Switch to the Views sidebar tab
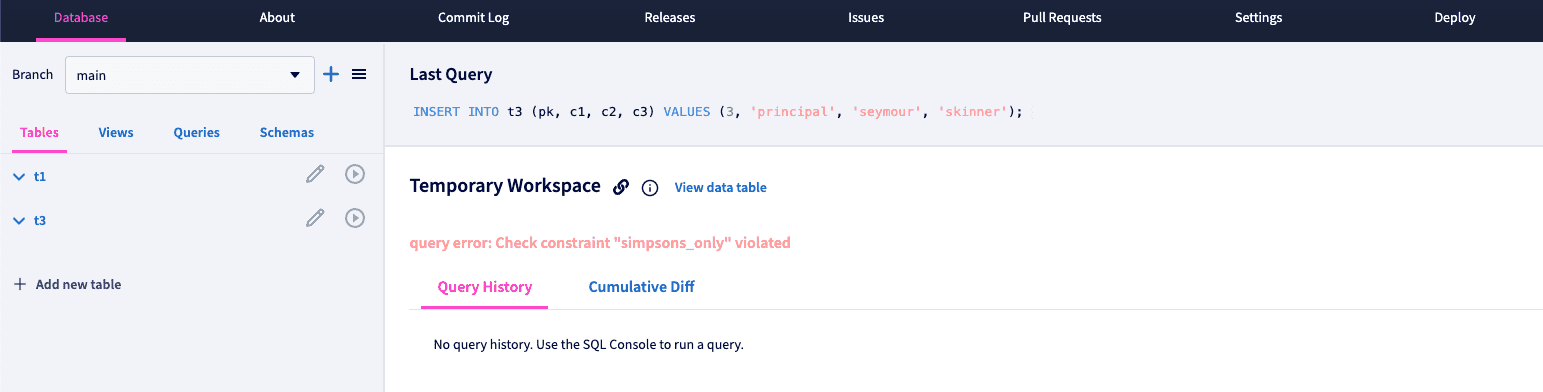This screenshot has height=392, width=1543. [x=116, y=132]
